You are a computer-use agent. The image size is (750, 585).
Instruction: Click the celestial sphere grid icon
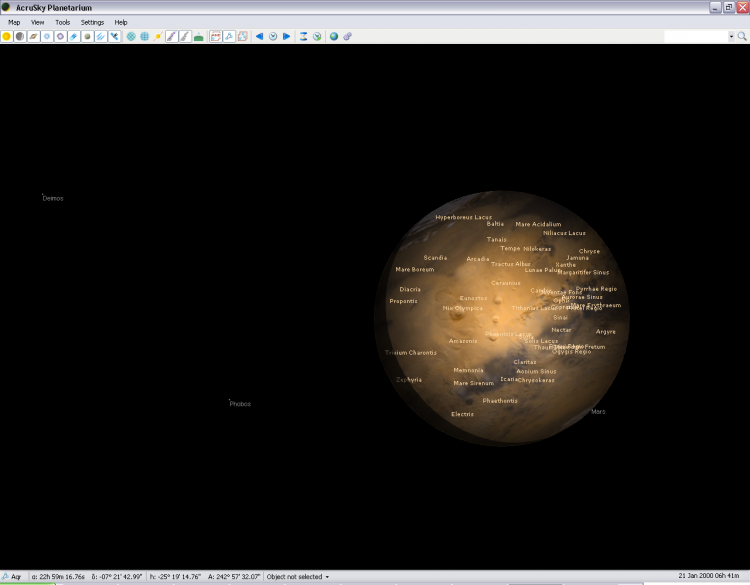tap(131, 36)
